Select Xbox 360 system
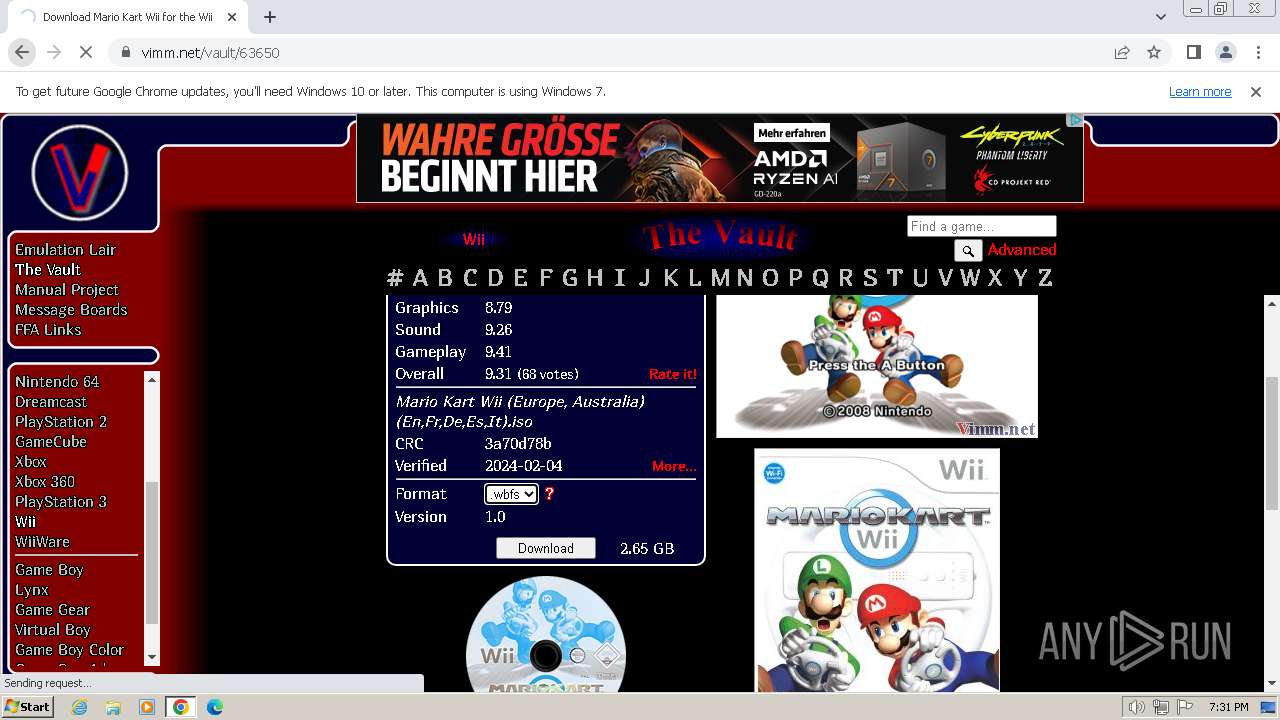Viewport: 1280px width, 720px height. pyautogui.click(x=45, y=482)
